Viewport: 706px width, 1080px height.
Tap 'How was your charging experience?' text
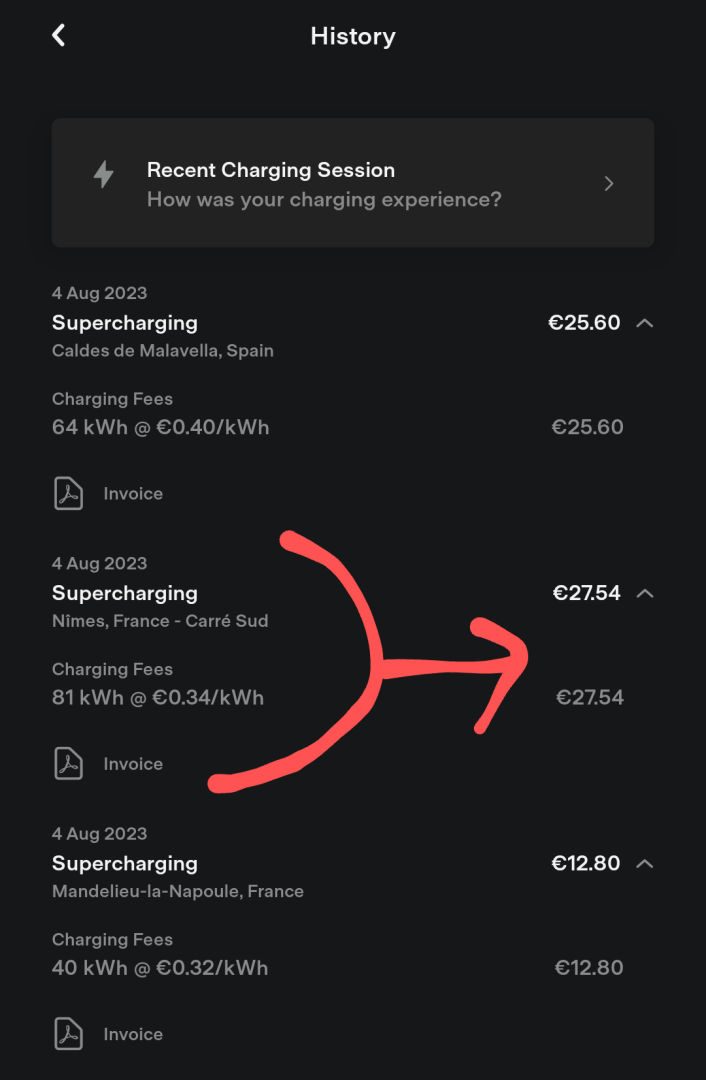tap(324, 200)
